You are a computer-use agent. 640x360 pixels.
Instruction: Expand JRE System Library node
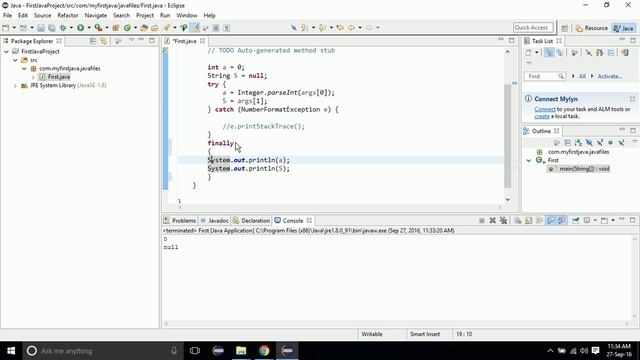pos(16,86)
